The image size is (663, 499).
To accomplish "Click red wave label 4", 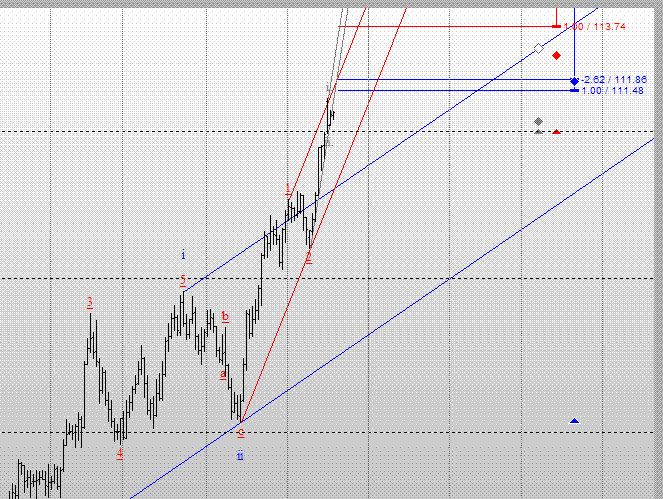I will [x=119, y=452].
